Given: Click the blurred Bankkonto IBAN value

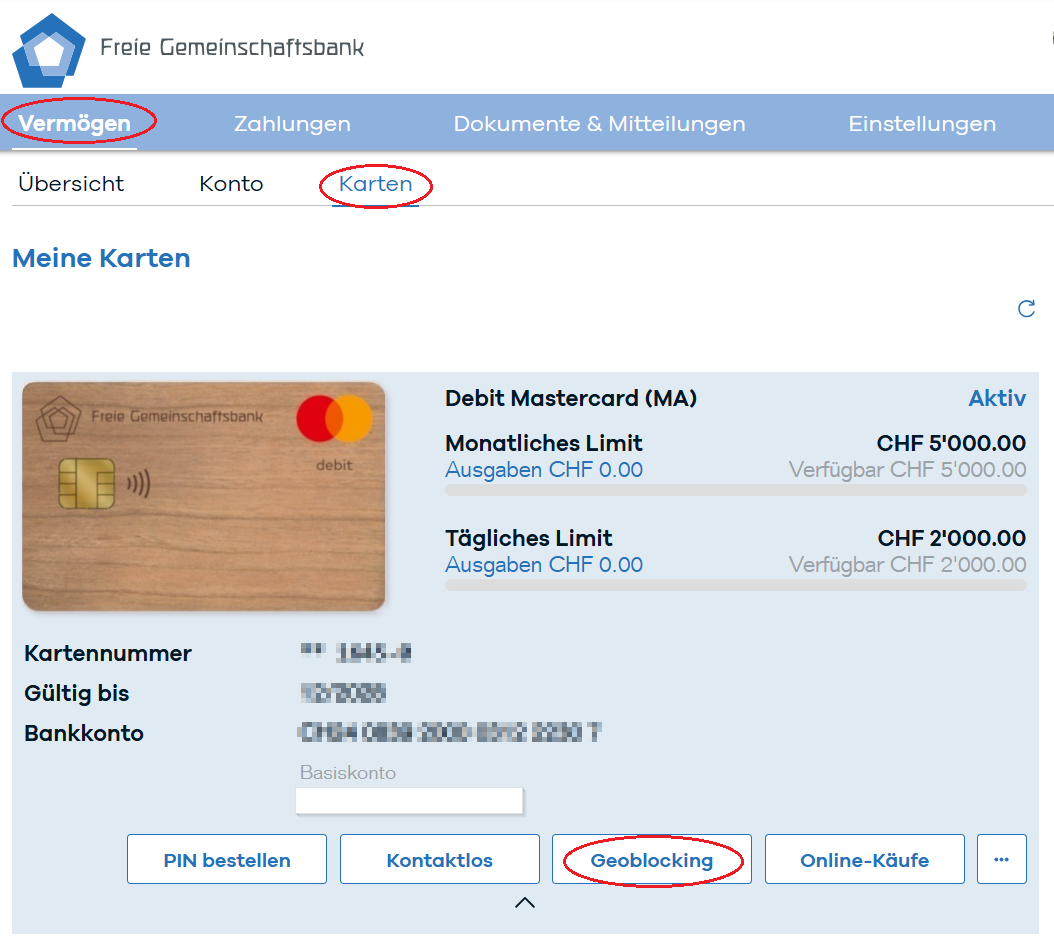Looking at the screenshot, I should pos(450,732).
